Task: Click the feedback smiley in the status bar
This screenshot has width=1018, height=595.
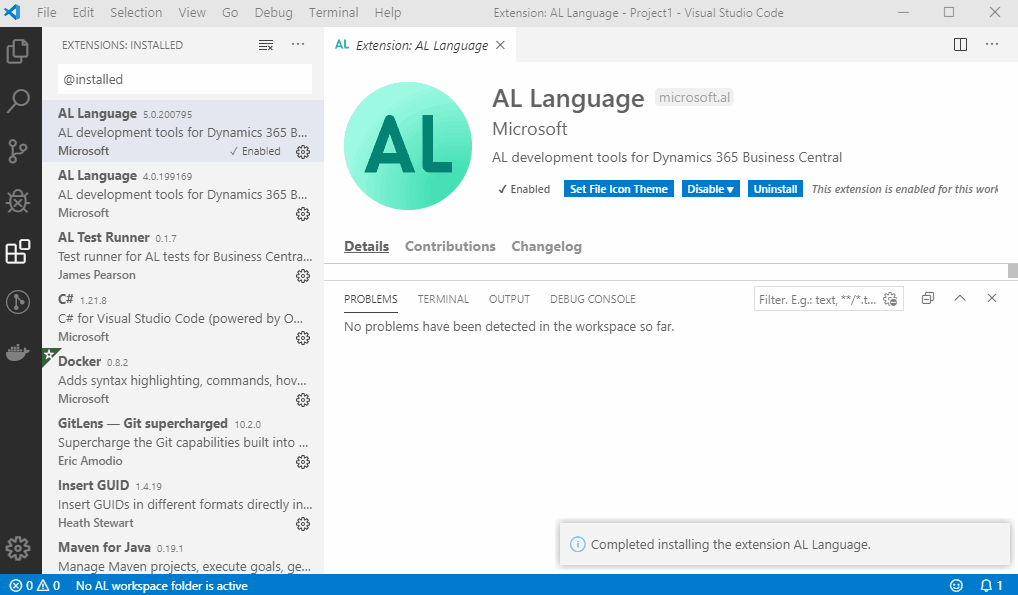Action: (x=956, y=585)
